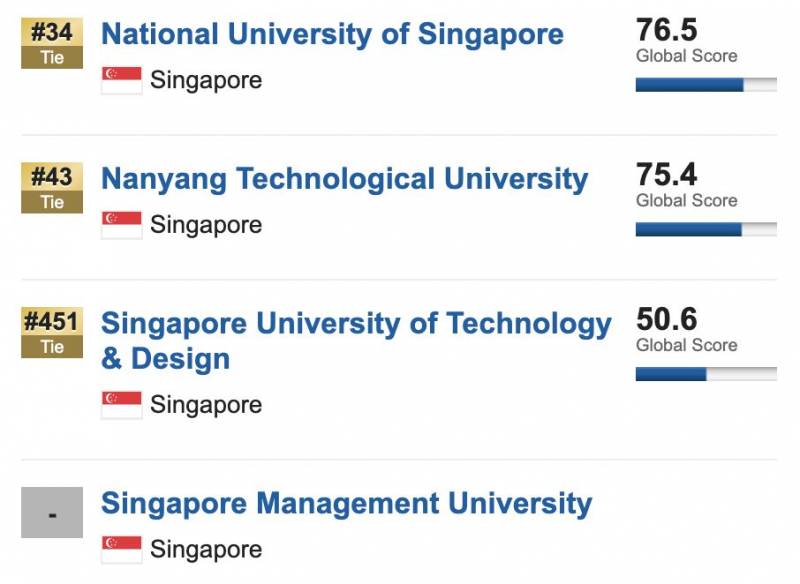Click the #34 Tie rank badge
Screen dimensions: 800x584
52,43
